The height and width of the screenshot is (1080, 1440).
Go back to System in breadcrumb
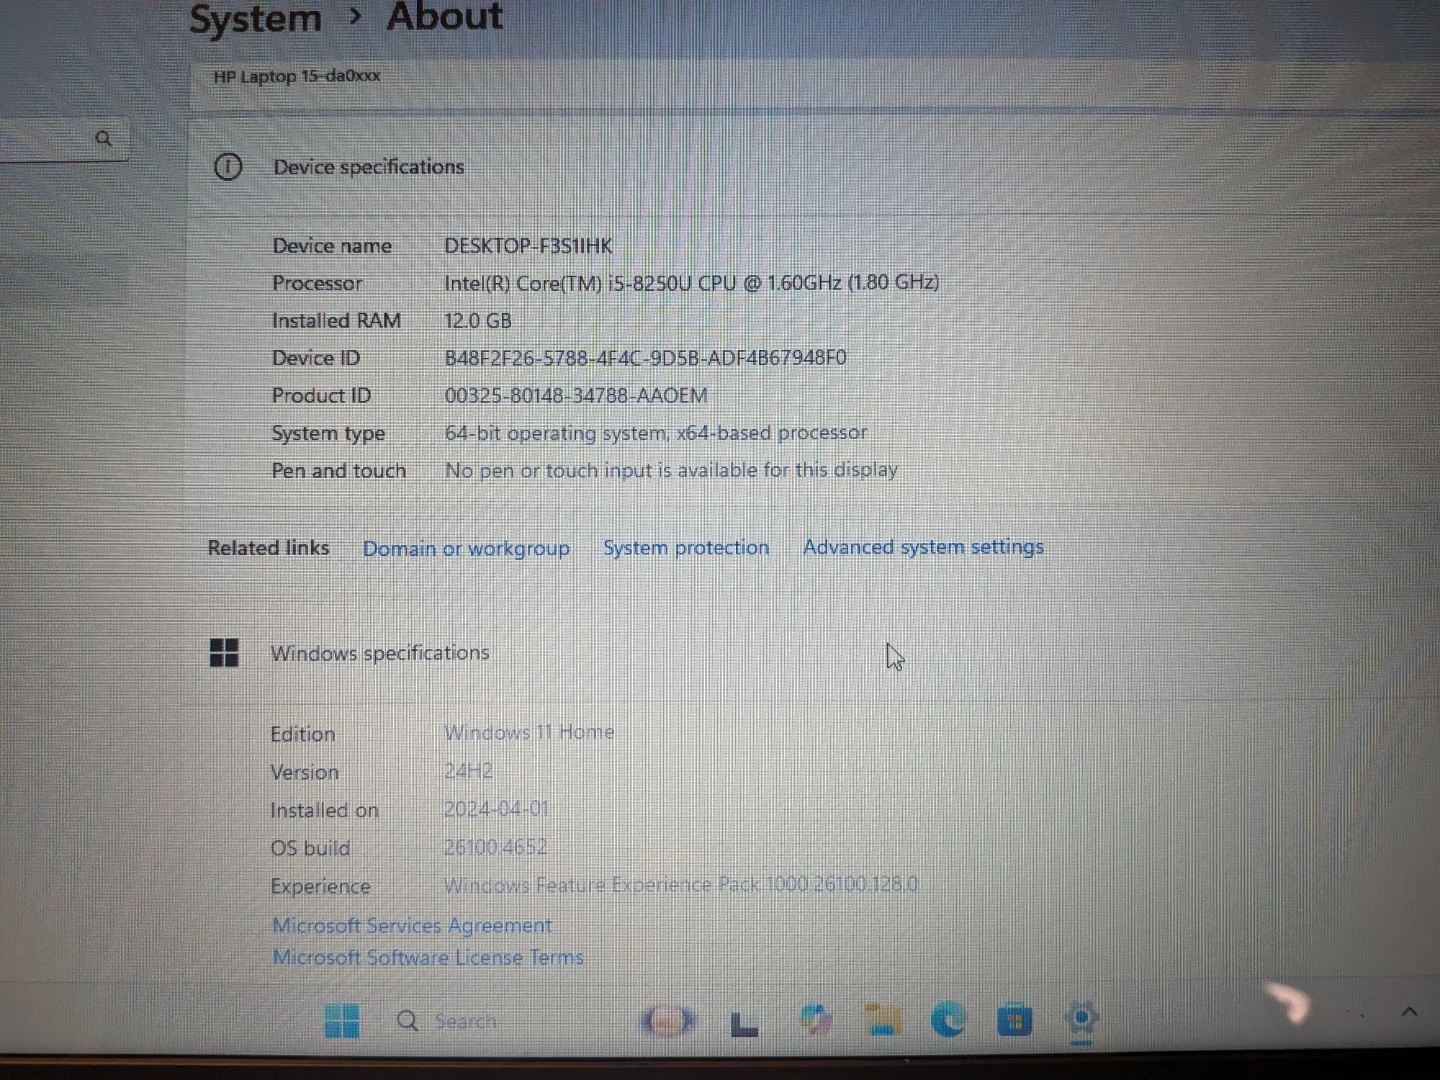(256, 19)
